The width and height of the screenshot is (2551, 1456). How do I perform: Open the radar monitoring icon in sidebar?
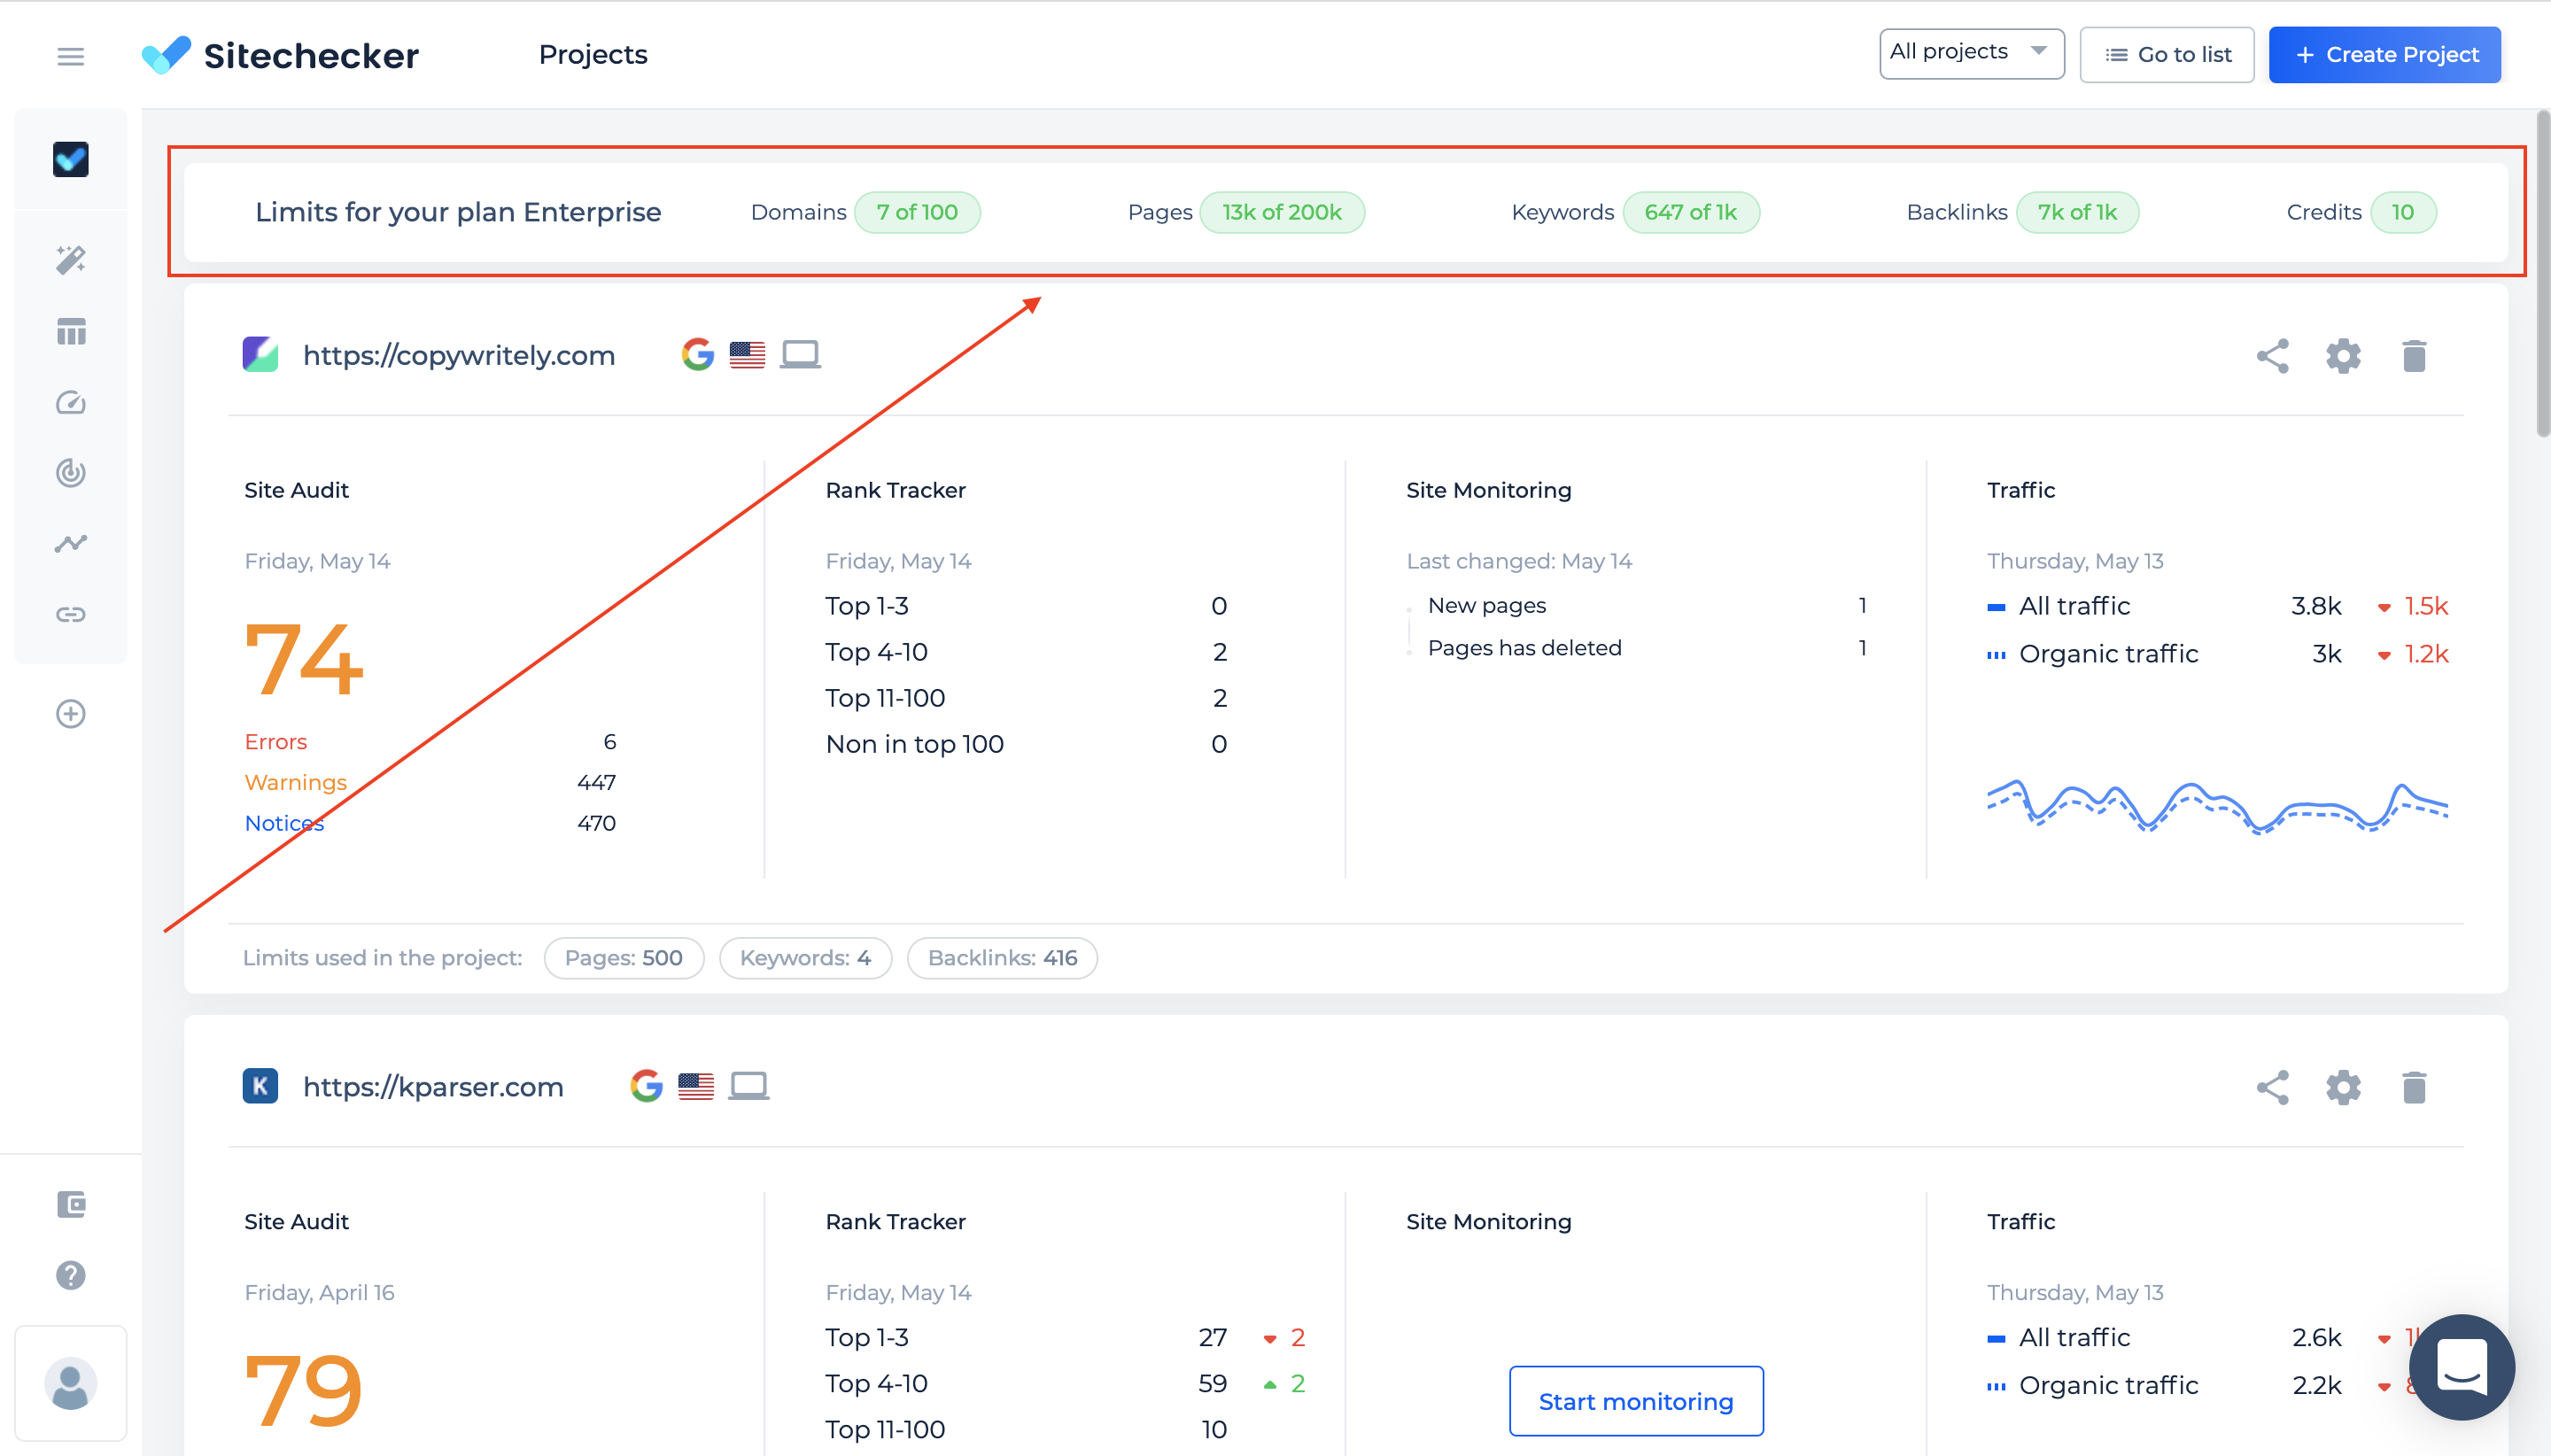tap(70, 472)
